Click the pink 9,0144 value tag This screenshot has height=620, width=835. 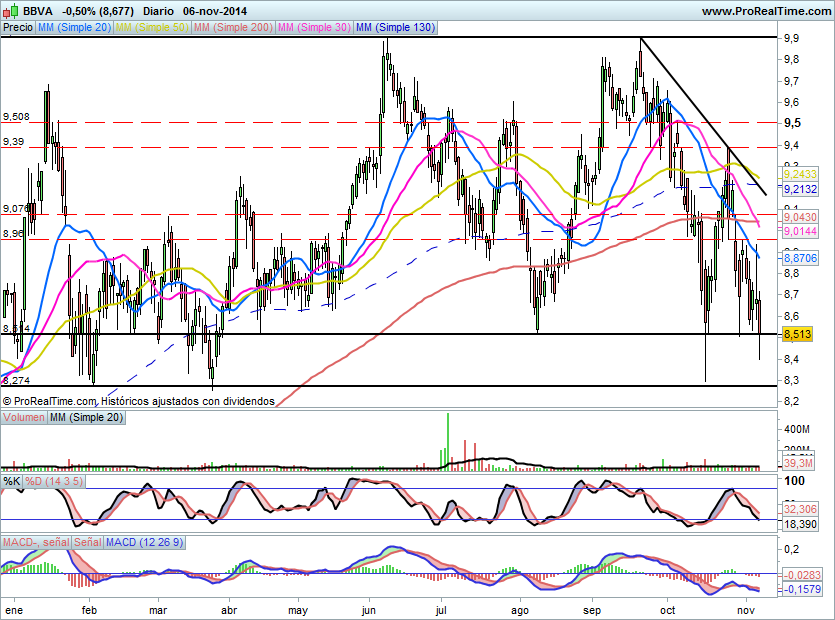point(800,231)
